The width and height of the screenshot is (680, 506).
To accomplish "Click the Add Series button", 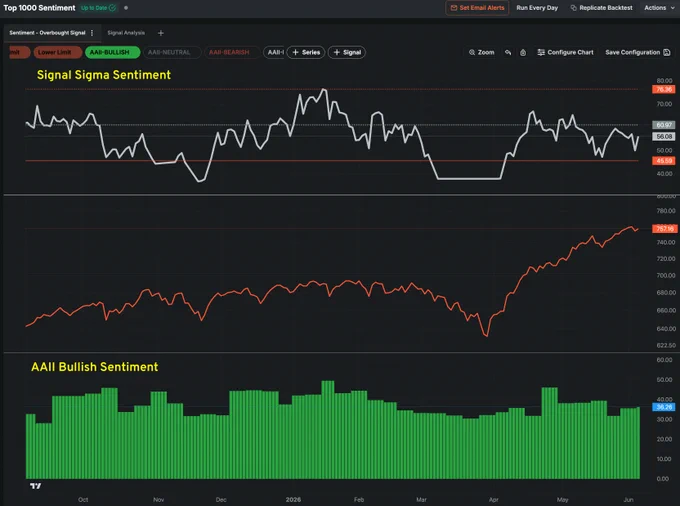I will click(x=306, y=52).
